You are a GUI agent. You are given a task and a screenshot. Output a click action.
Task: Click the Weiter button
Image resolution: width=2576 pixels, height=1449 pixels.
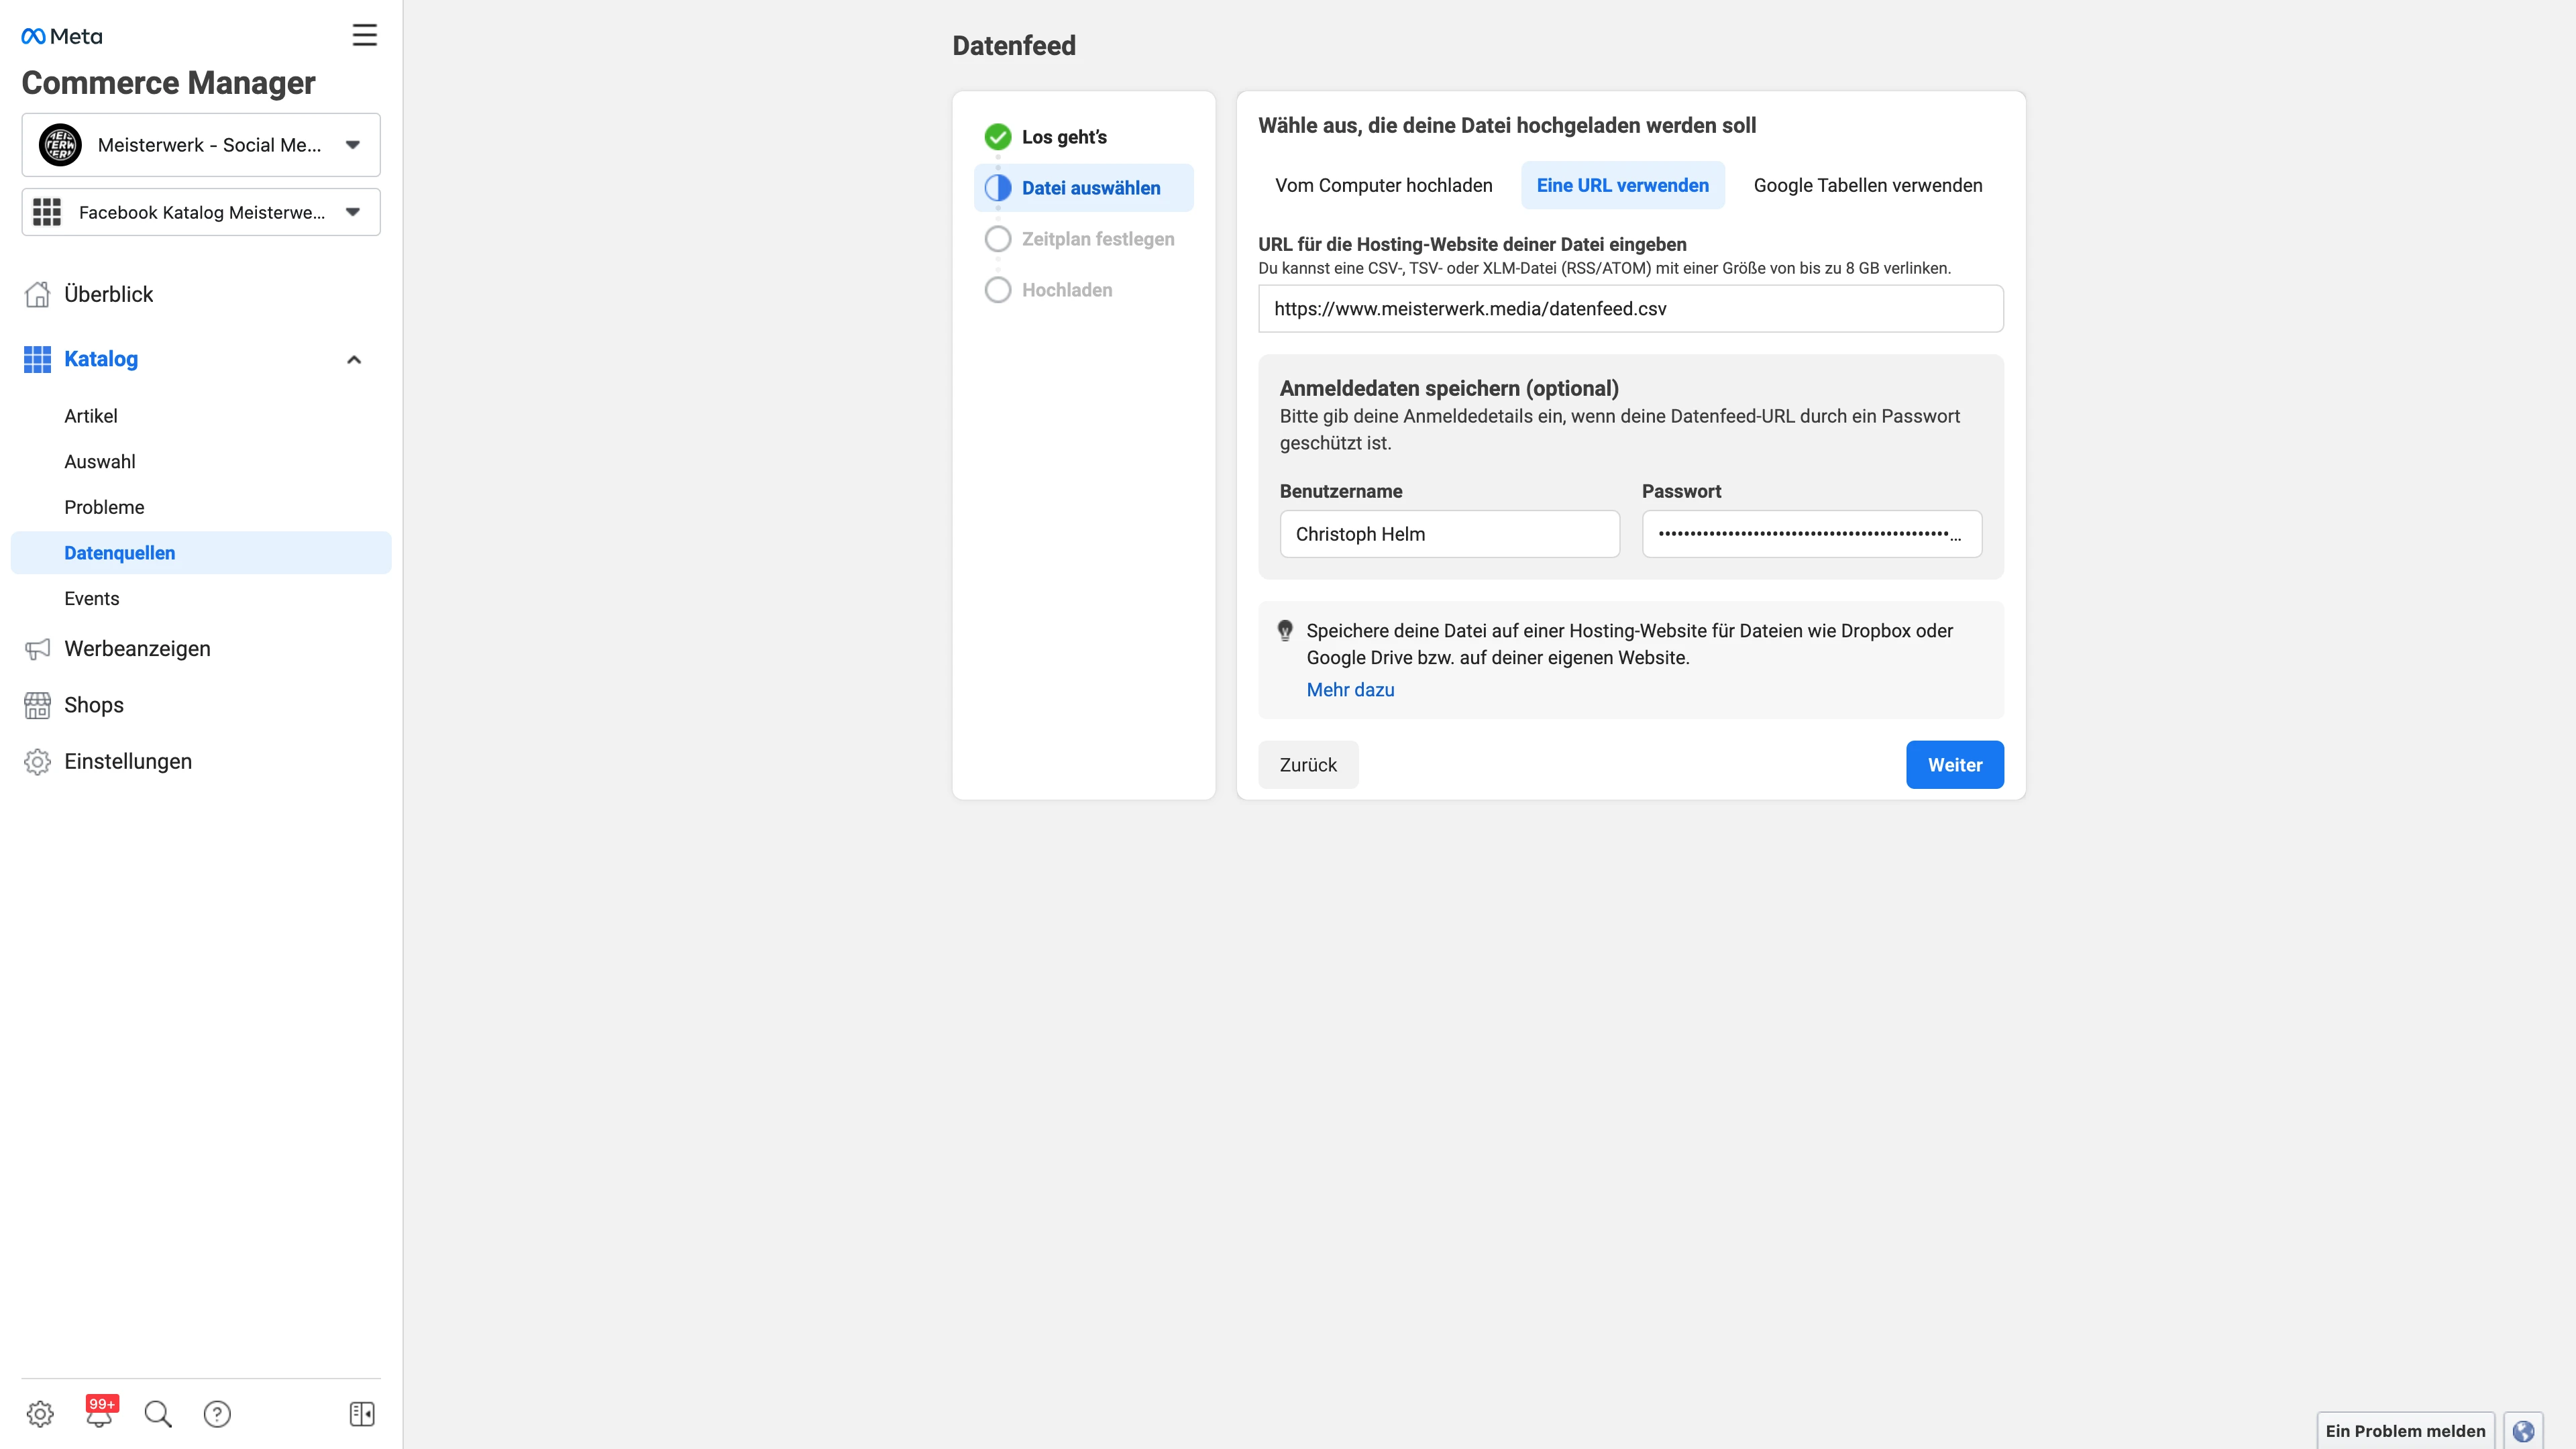pyautogui.click(x=1954, y=765)
